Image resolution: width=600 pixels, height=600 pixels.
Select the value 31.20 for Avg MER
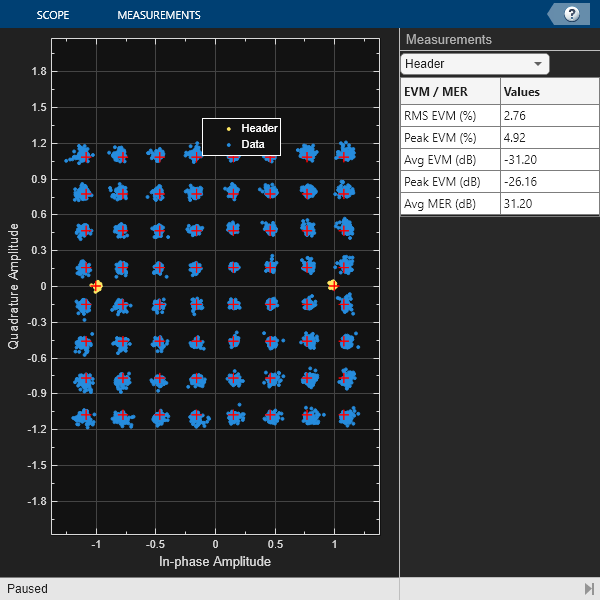[x=518, y=204]
